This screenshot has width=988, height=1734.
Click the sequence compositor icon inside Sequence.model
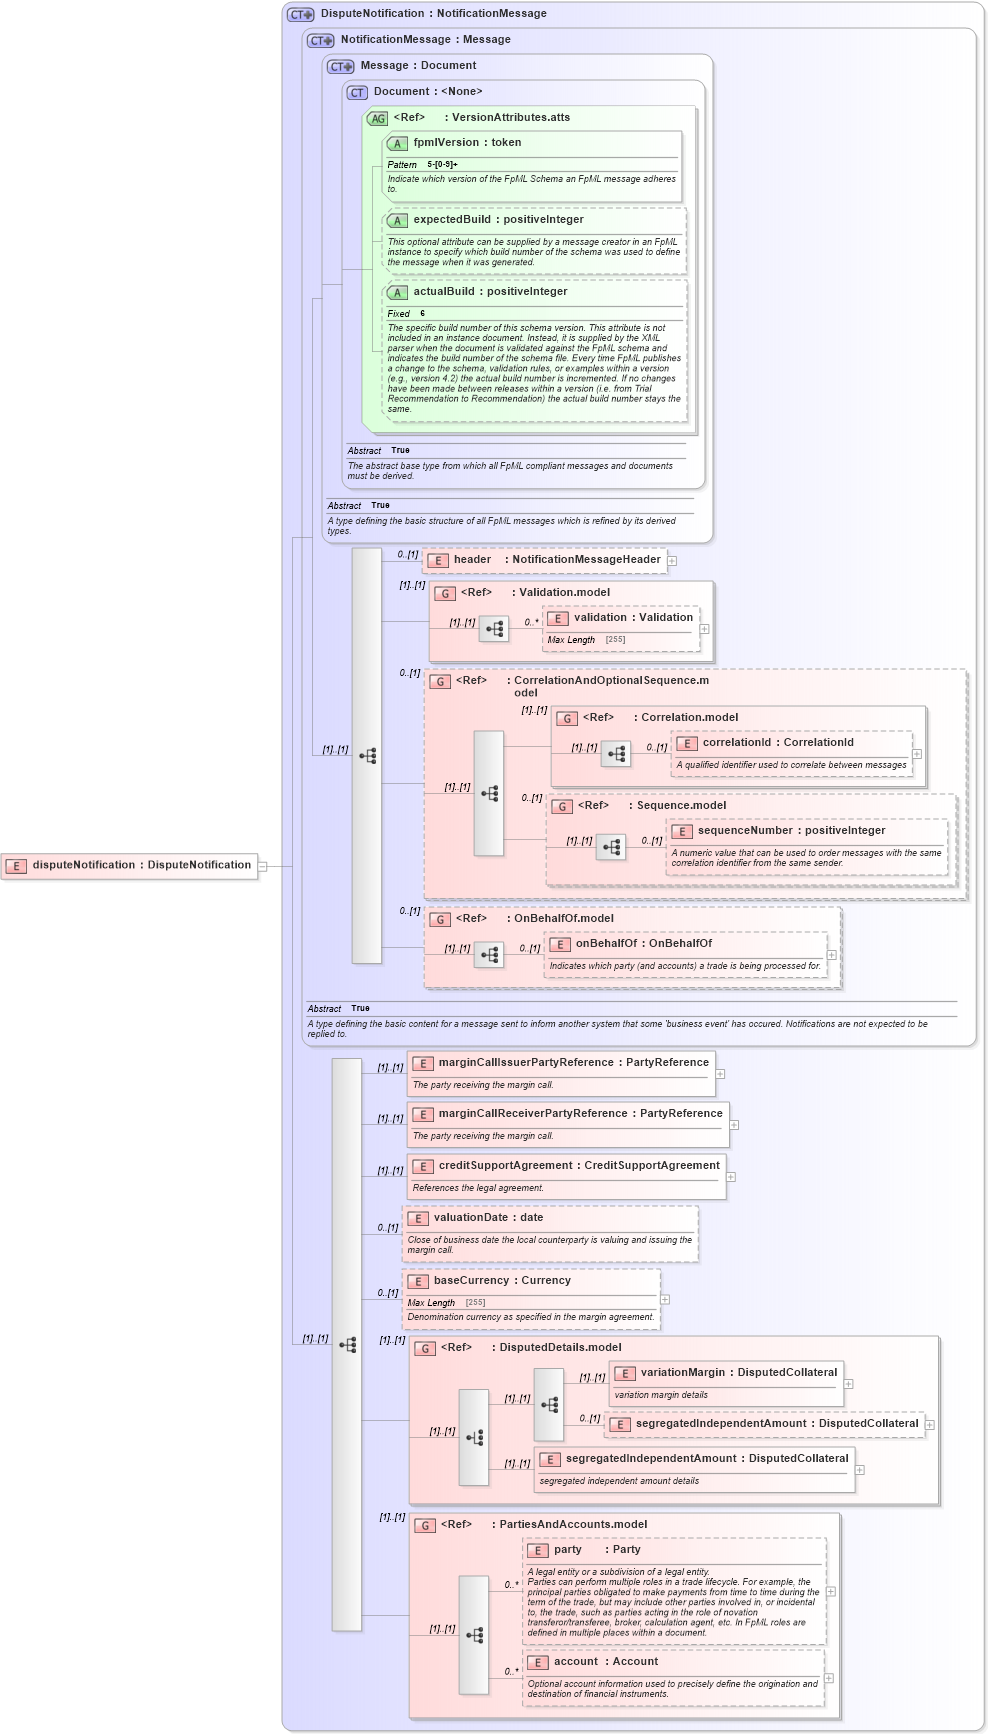point(611,847)
